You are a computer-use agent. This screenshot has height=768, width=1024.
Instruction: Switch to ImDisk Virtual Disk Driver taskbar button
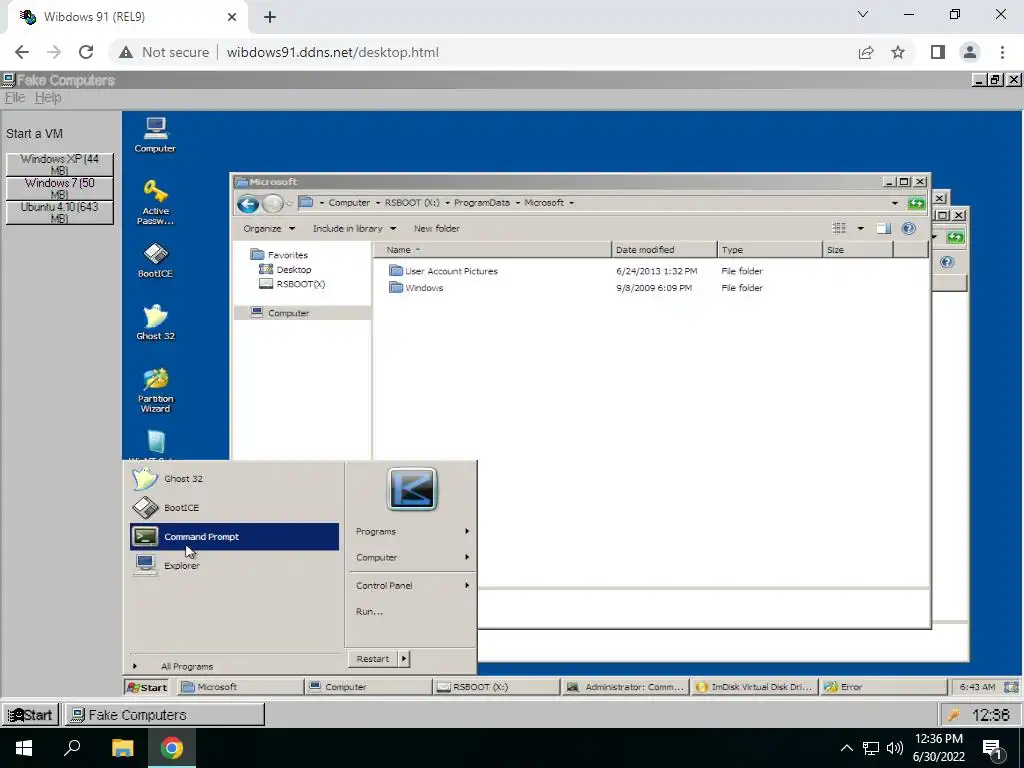(x=754, y=687)
